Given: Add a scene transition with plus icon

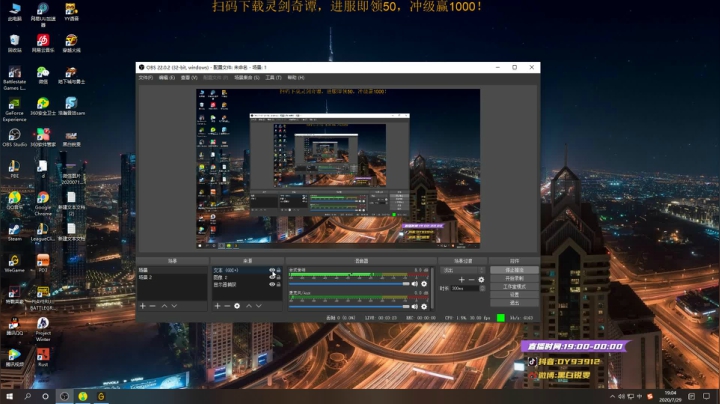Looking at the screenshot, I should [x=461, y=280].
